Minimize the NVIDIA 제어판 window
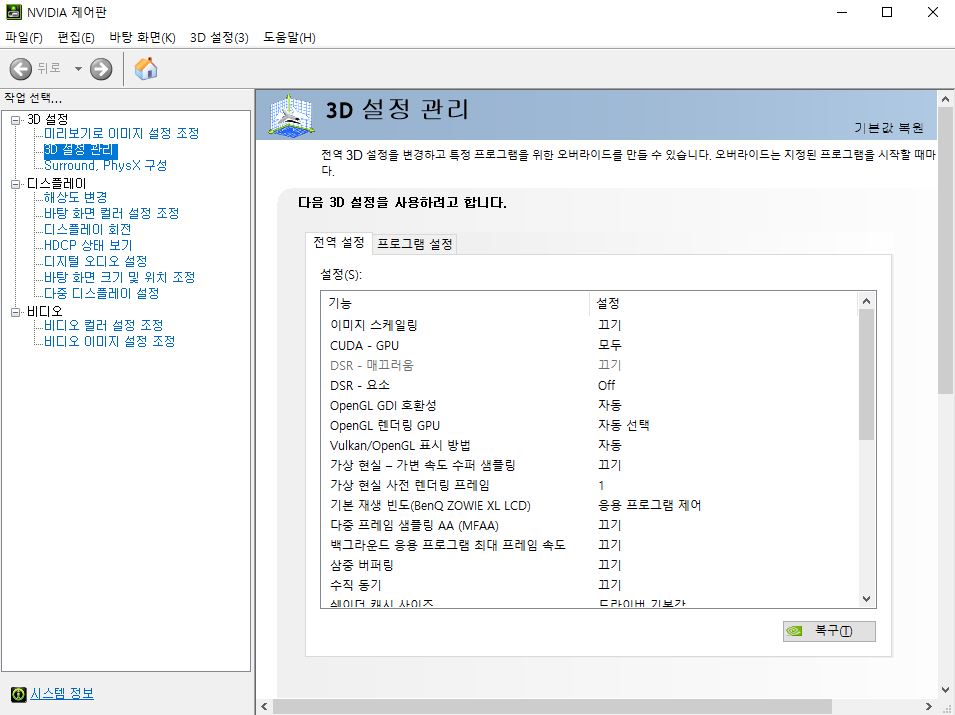This screenshot has width=955, height=715. 843,12
